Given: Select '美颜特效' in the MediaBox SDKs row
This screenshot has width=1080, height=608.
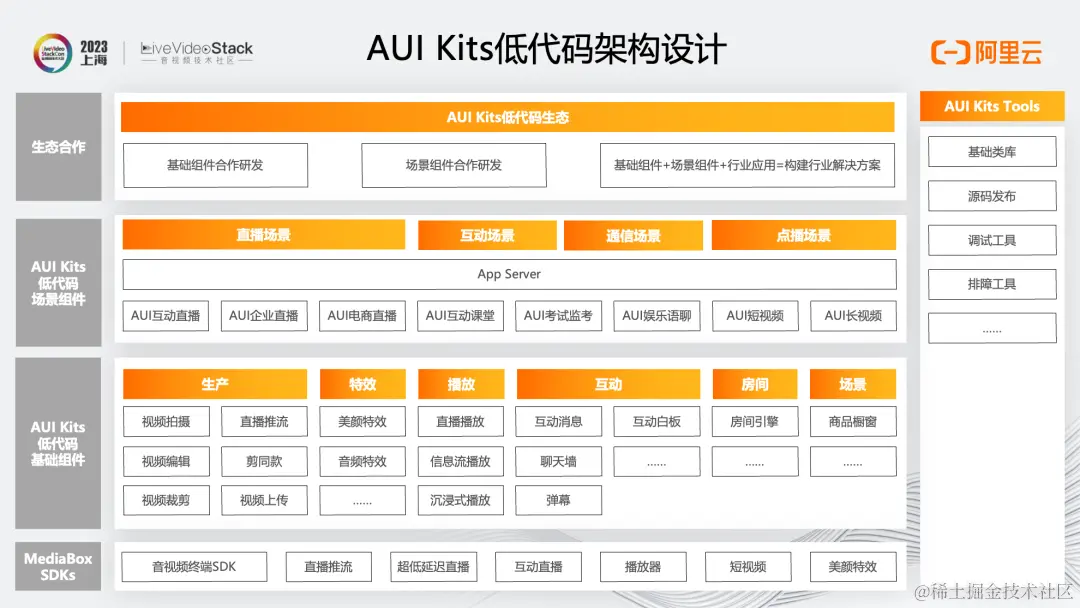Looking at the screenshot, I should (x=853, y=567).
